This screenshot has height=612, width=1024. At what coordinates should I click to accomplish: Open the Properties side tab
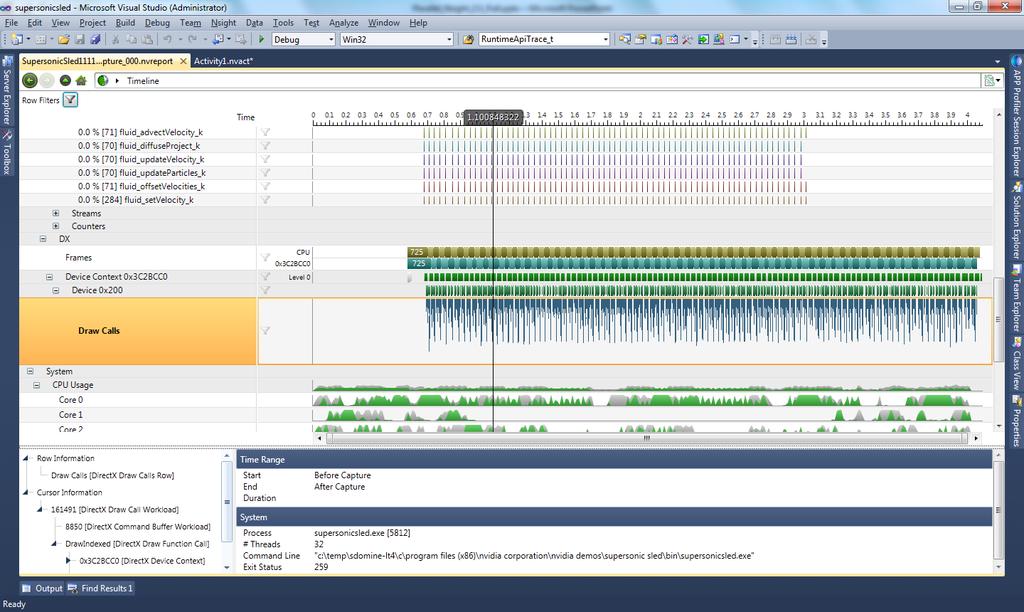1016,421
